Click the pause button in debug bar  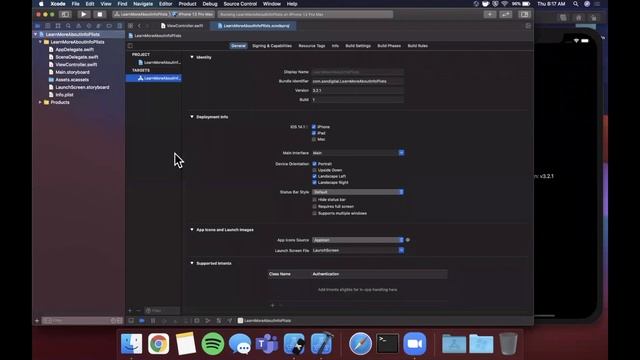point(153,321)
